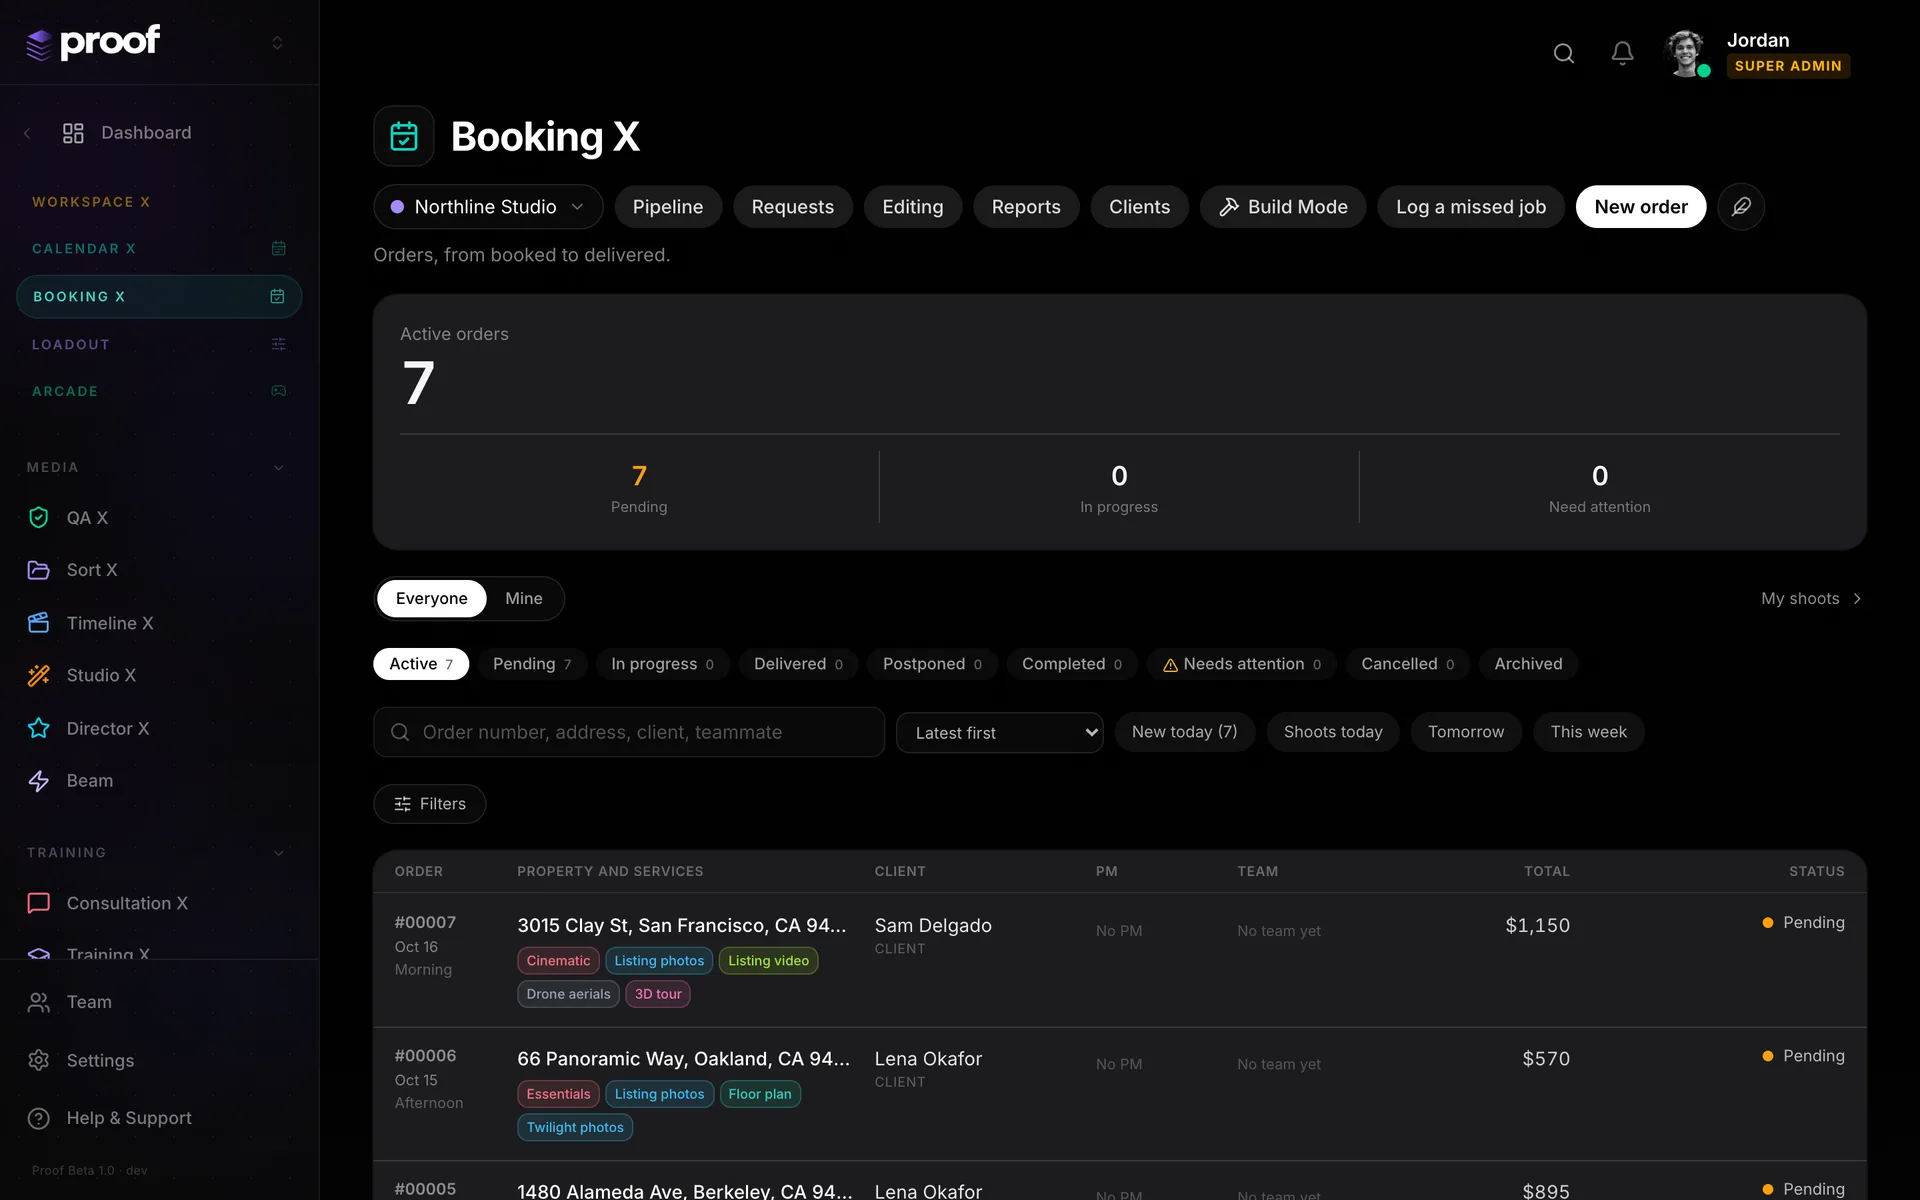Open the Northline Studio dropdown
This screenshot has height=1200, width=1920.
(x=488, y=207)
